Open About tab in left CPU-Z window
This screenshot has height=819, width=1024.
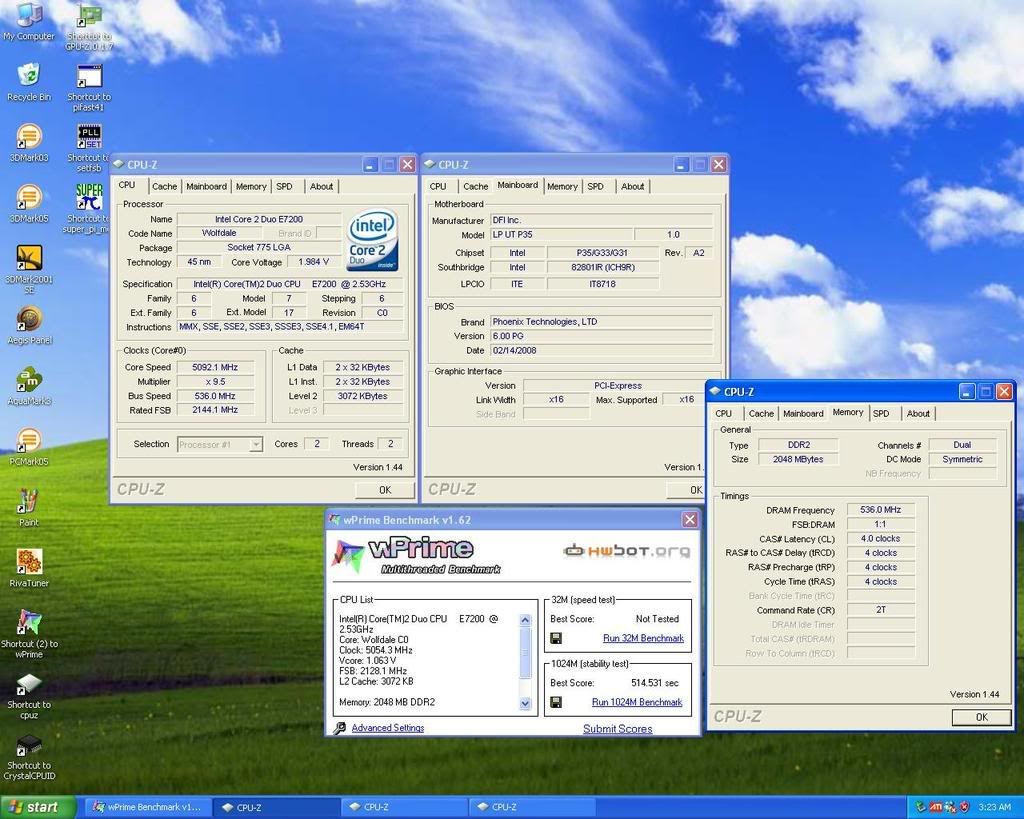tap(321, 186)
